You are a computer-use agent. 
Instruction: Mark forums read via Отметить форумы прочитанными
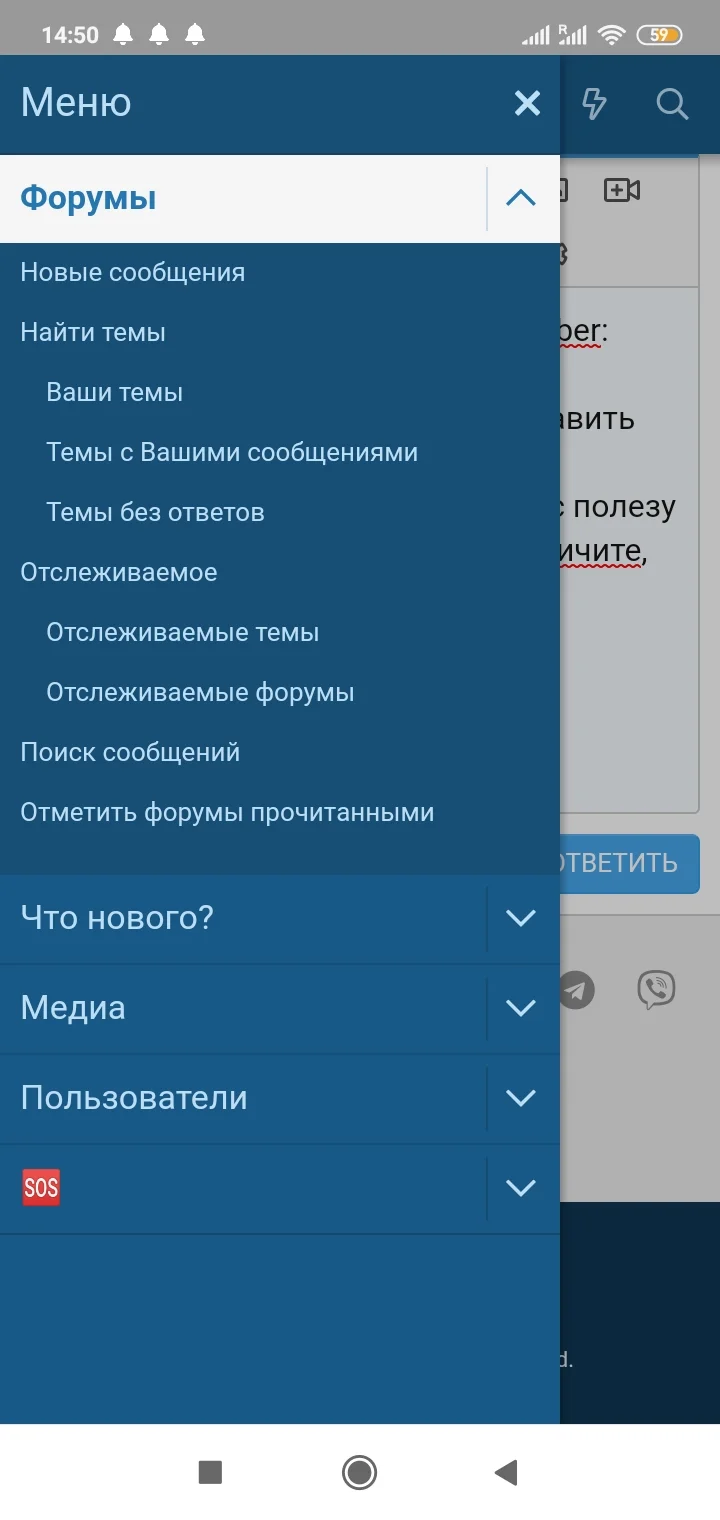(x=226, y=812)
